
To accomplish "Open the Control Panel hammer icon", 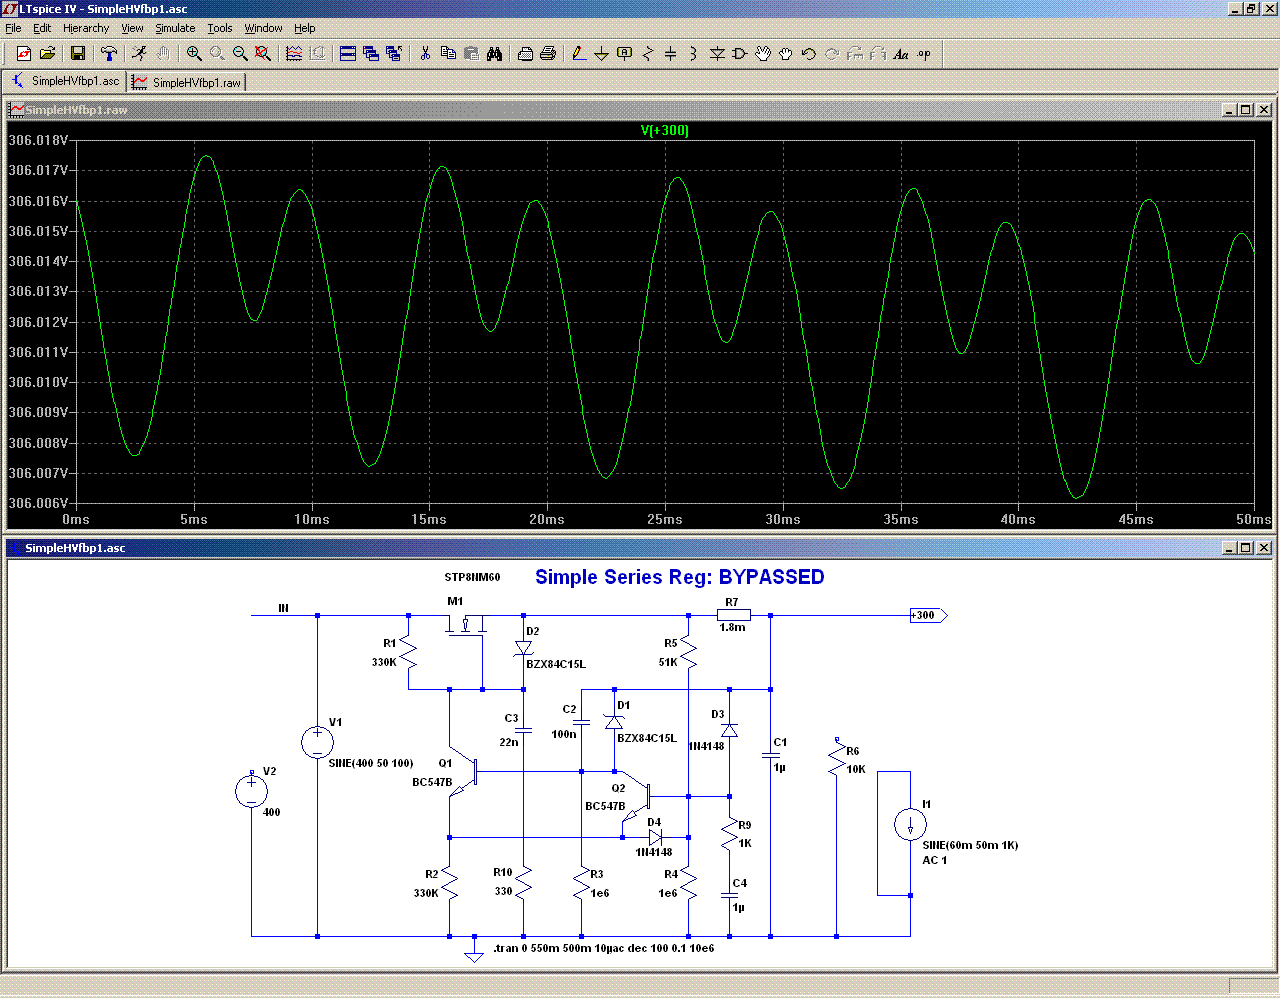I will click(109, 54).
